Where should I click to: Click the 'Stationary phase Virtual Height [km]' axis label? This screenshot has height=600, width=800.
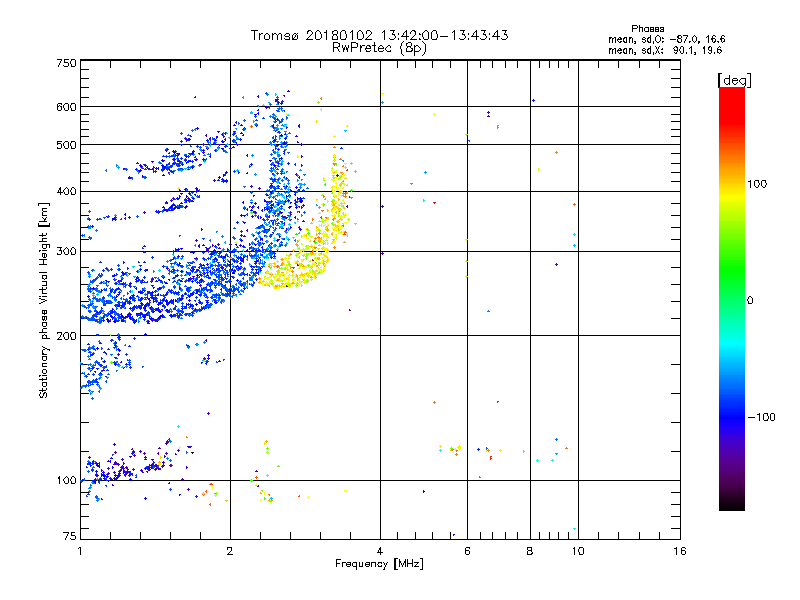click(44, 300)
